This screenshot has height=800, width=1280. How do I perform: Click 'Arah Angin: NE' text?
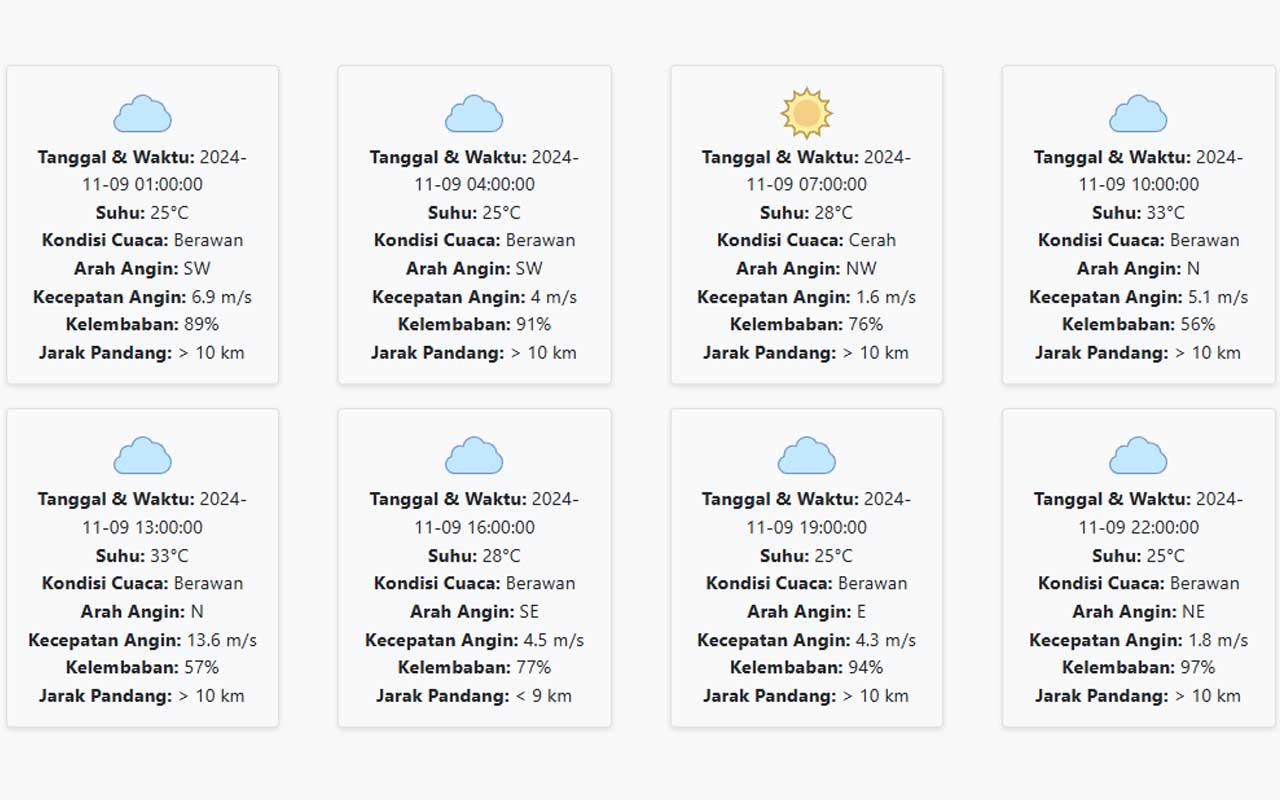[x=1138, y=611]
